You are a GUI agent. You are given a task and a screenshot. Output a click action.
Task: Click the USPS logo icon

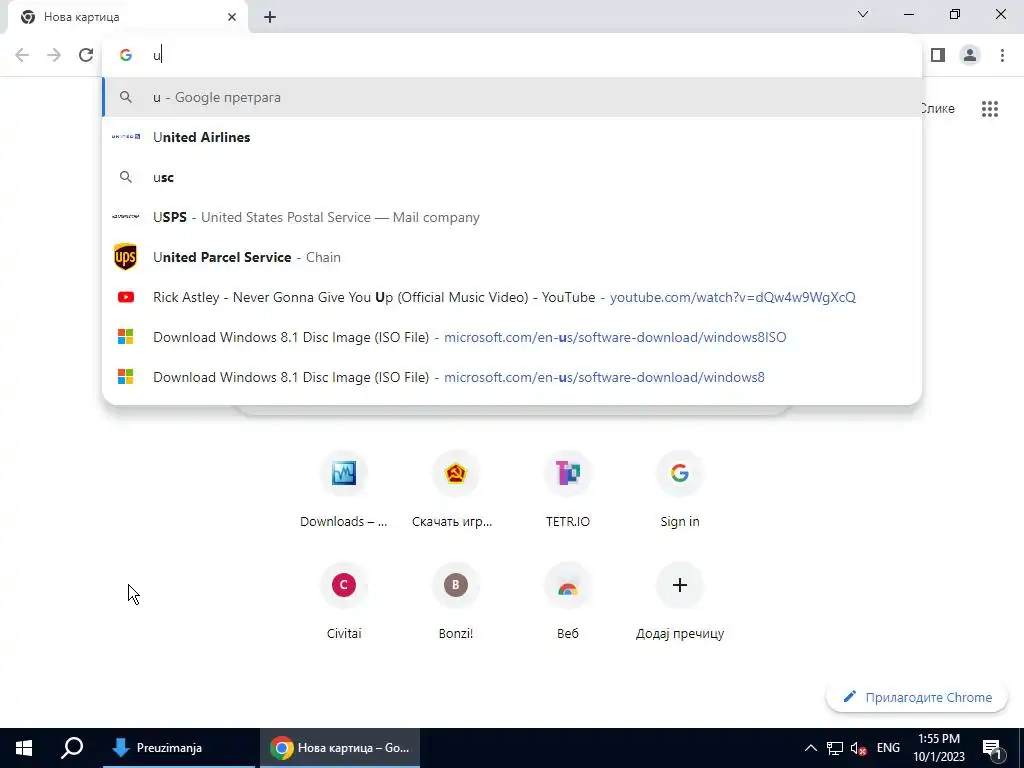[126, 216]
